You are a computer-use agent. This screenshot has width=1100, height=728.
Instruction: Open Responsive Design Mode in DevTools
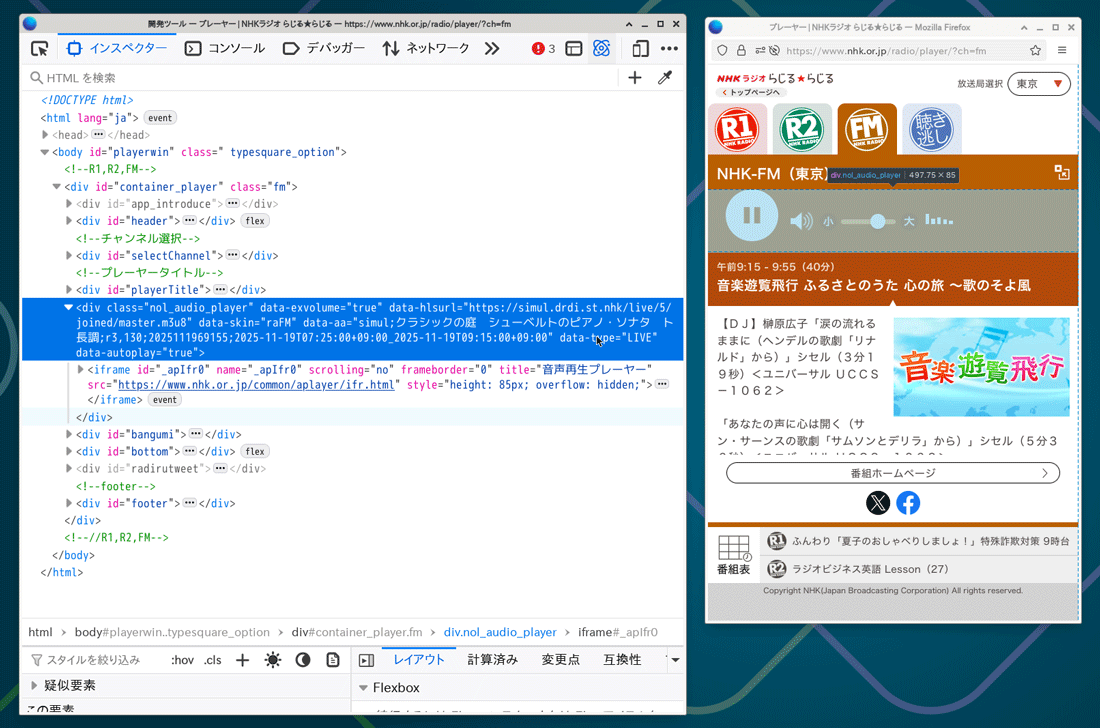click(x=641, y=48)
